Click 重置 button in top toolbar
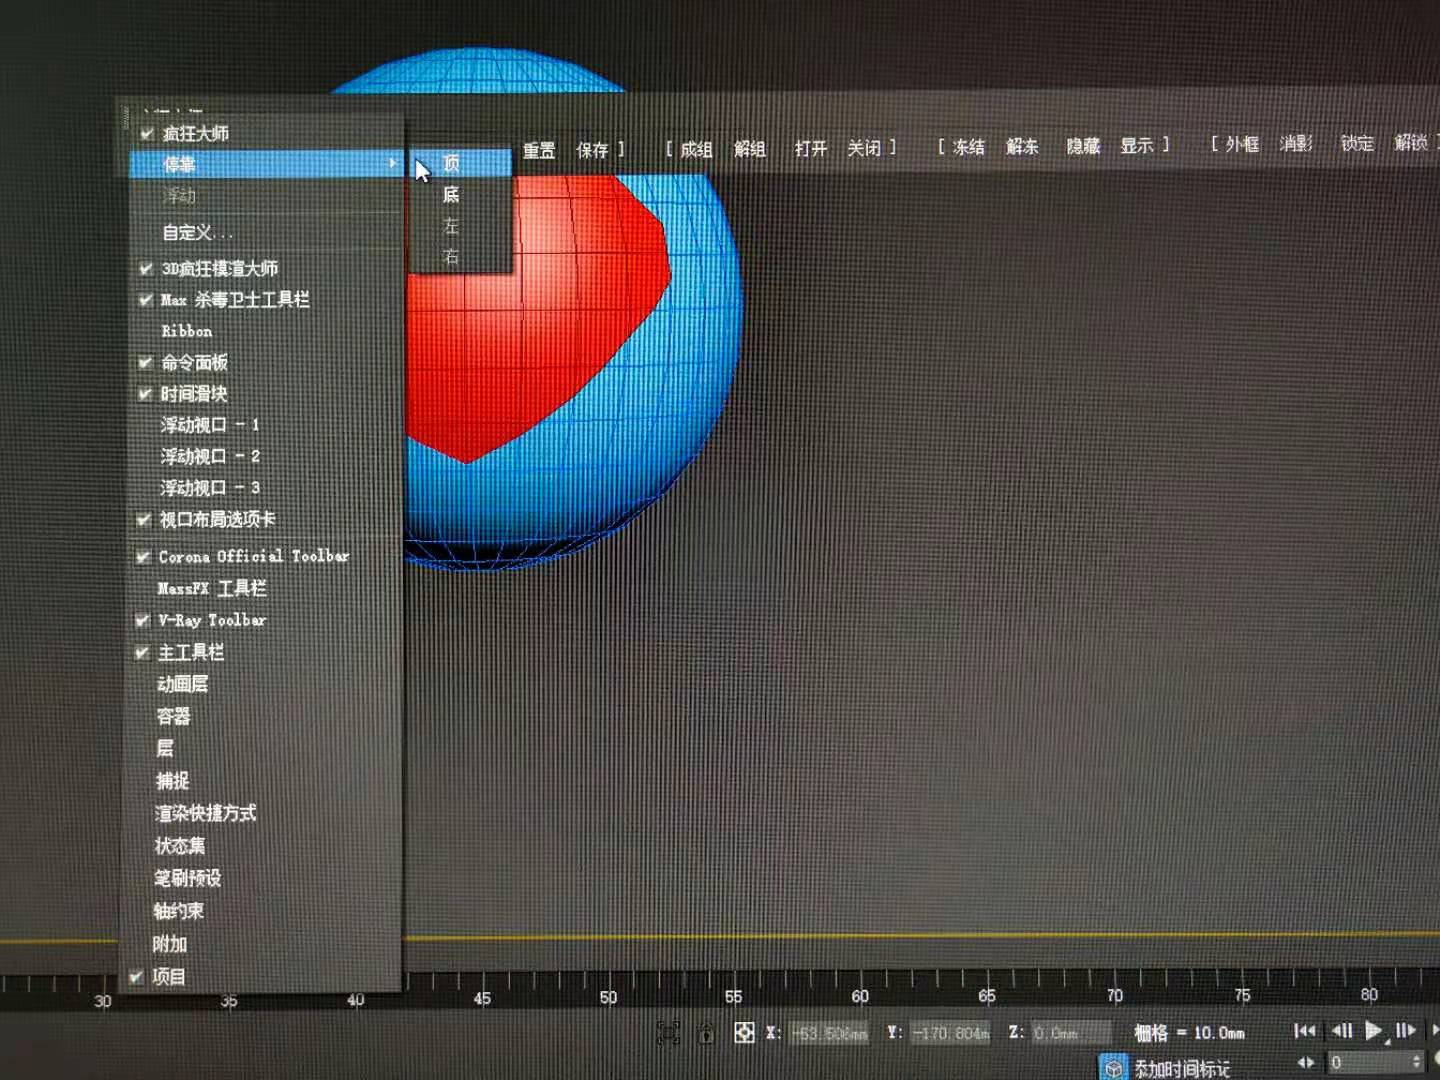 point(539,150)
